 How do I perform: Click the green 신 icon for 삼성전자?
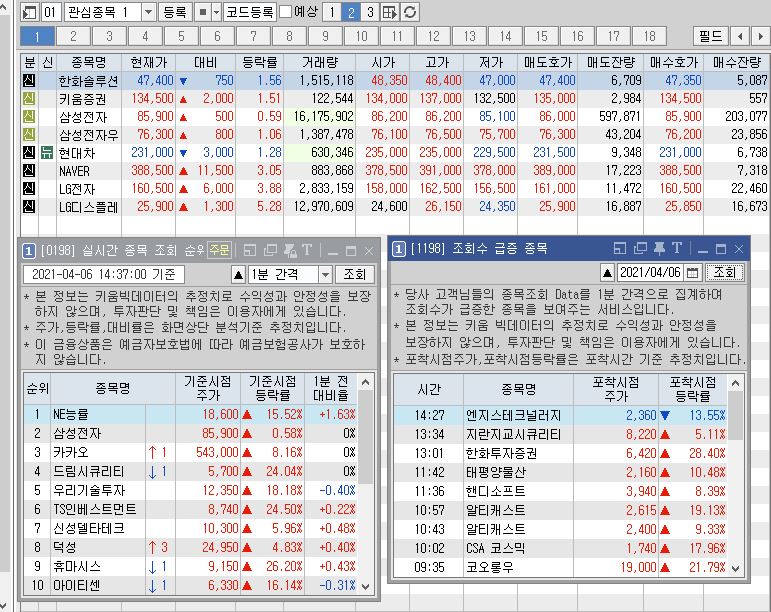click(29, 117)
